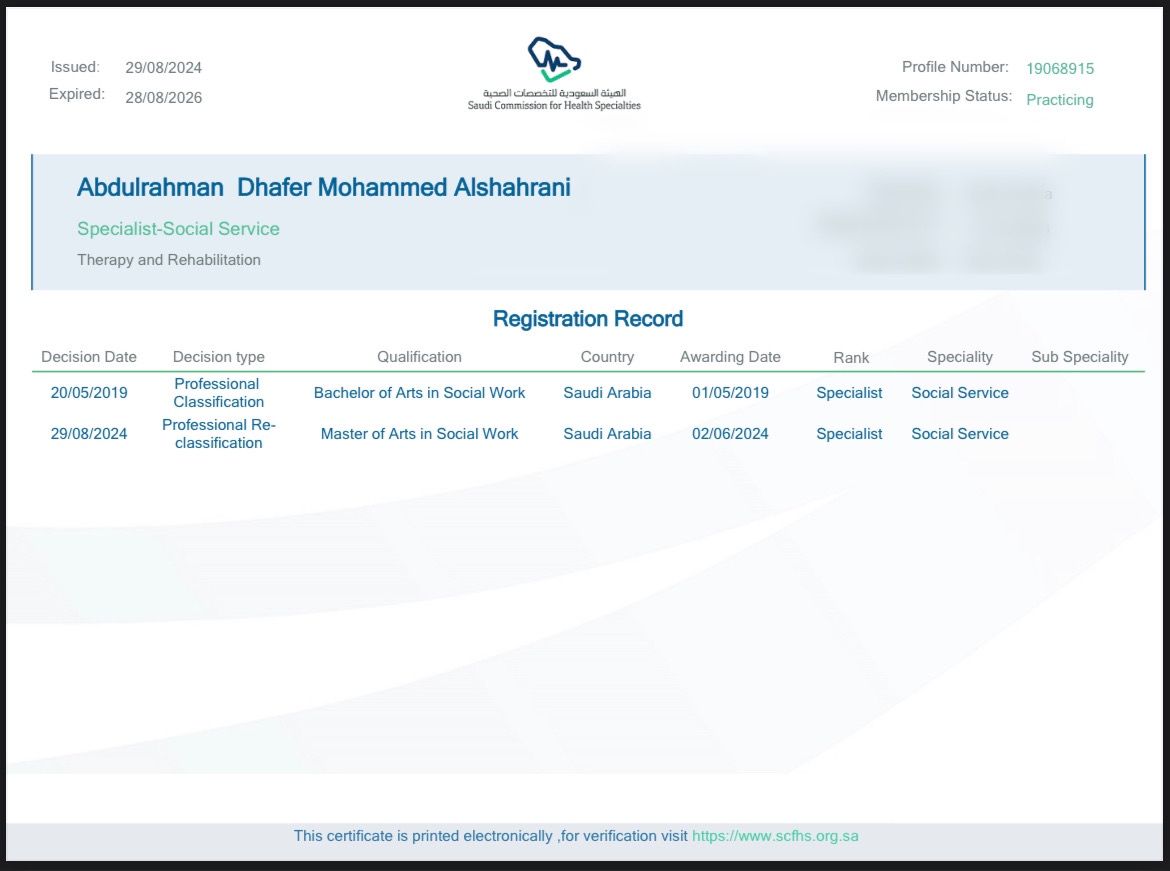Click the Decision Date column header
This screenshot has height=871, width=1170.
[89, 357]
